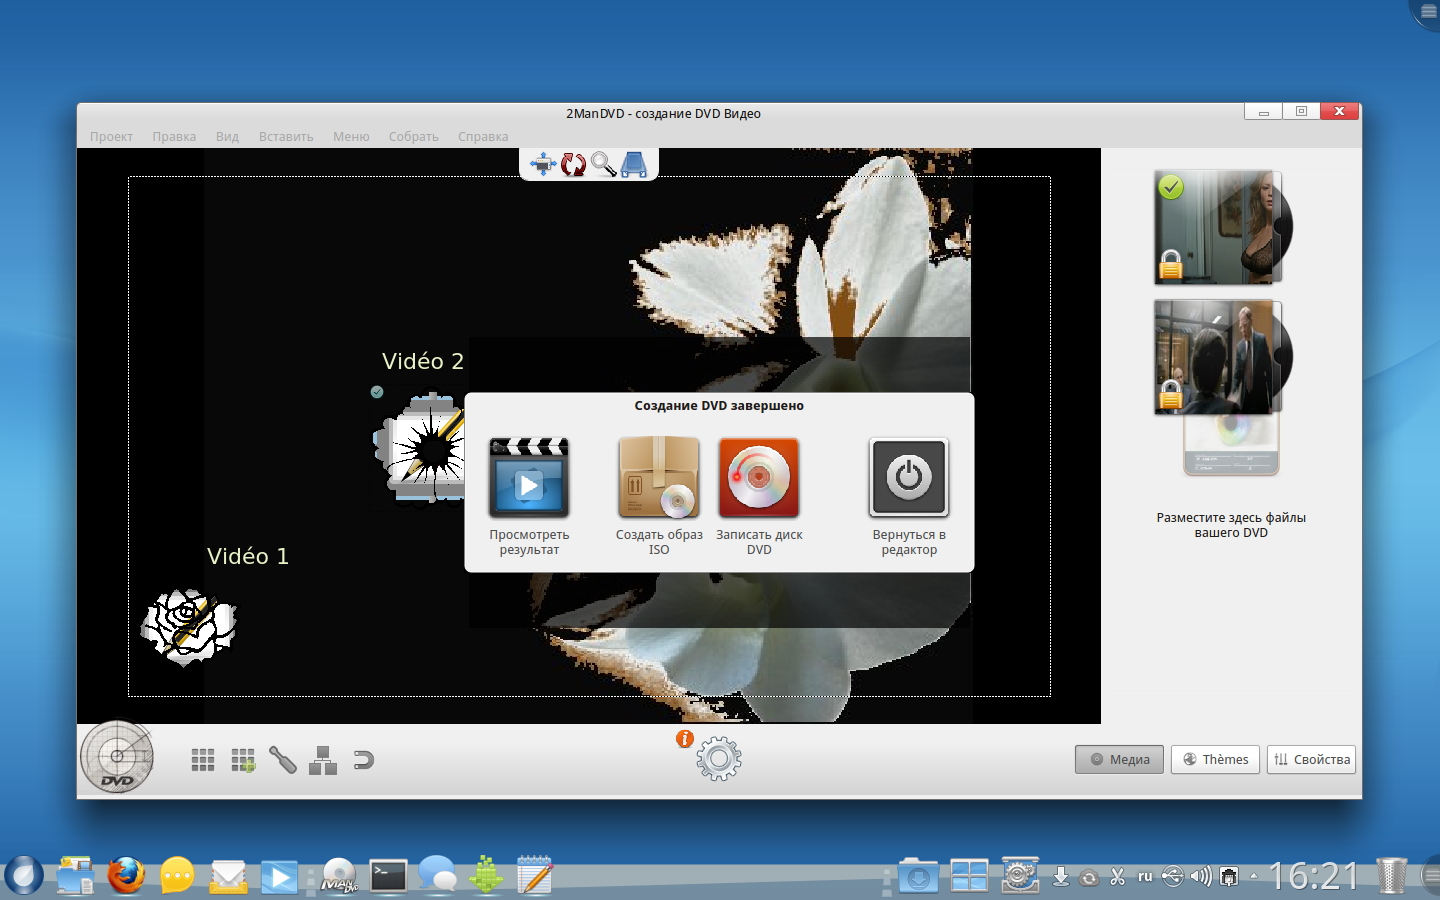Open the 'Проект' menu

point(111,137)
